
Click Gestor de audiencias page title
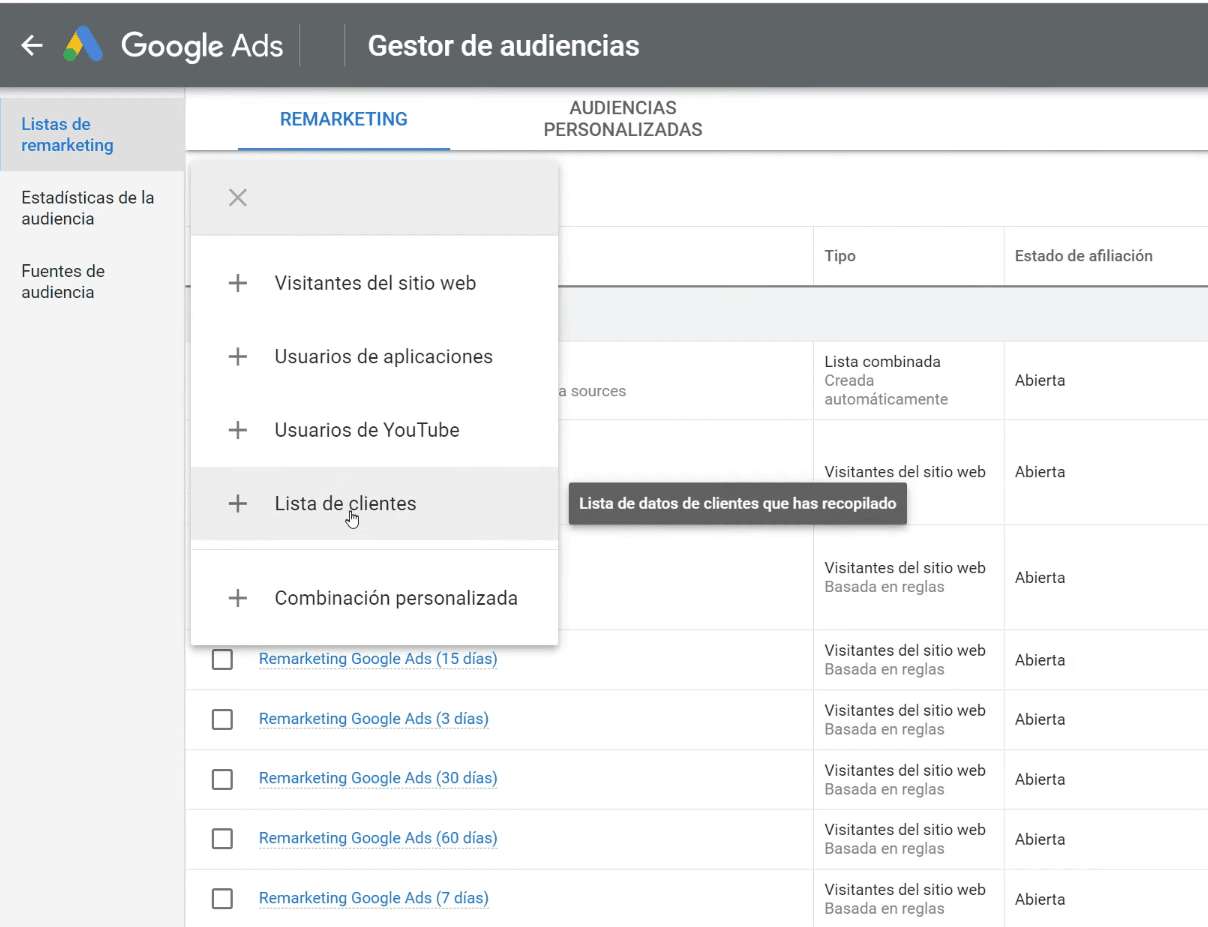click(504, 46)
